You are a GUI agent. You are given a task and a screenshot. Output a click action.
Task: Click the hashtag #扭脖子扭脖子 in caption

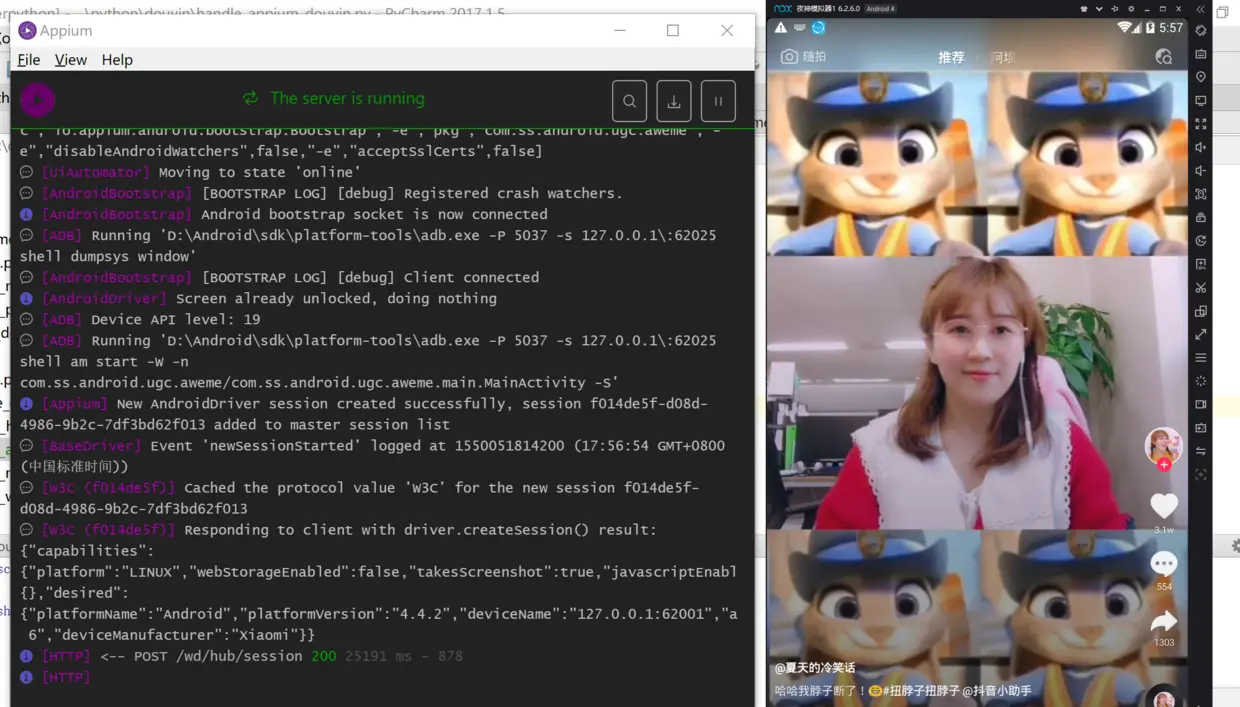click(922, 691)
